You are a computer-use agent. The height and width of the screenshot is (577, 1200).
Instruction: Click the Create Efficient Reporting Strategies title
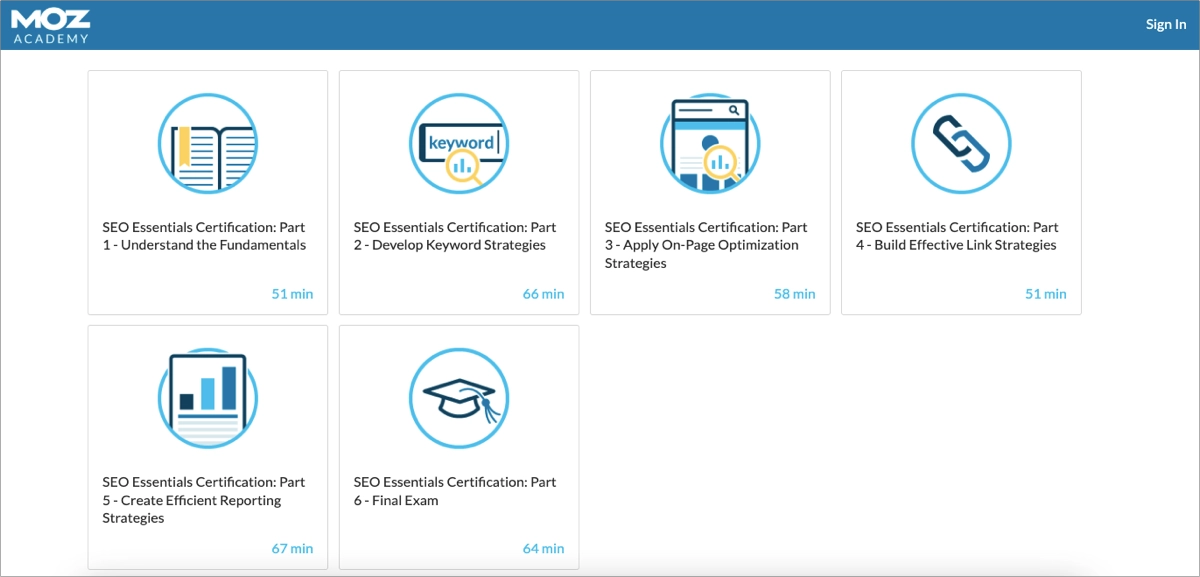pyautogui.click(x=203, y=499)
